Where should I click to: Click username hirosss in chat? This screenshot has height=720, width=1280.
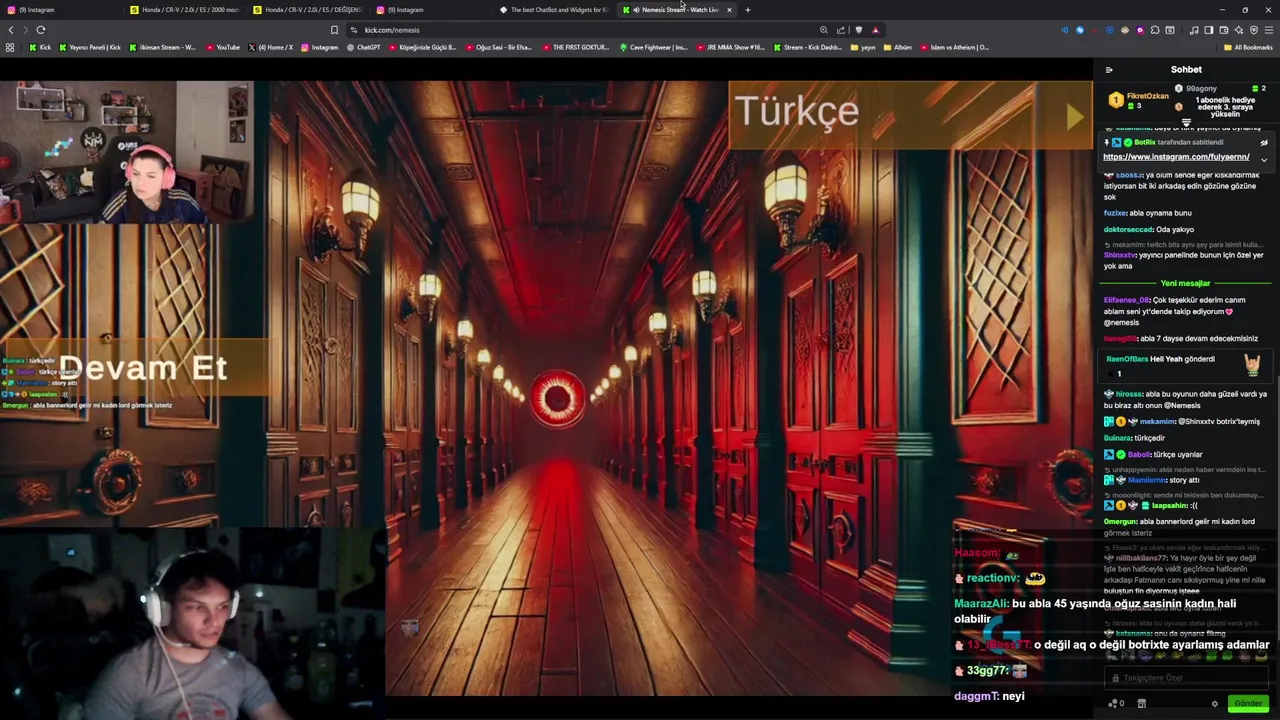click(x=1128, y=394)
